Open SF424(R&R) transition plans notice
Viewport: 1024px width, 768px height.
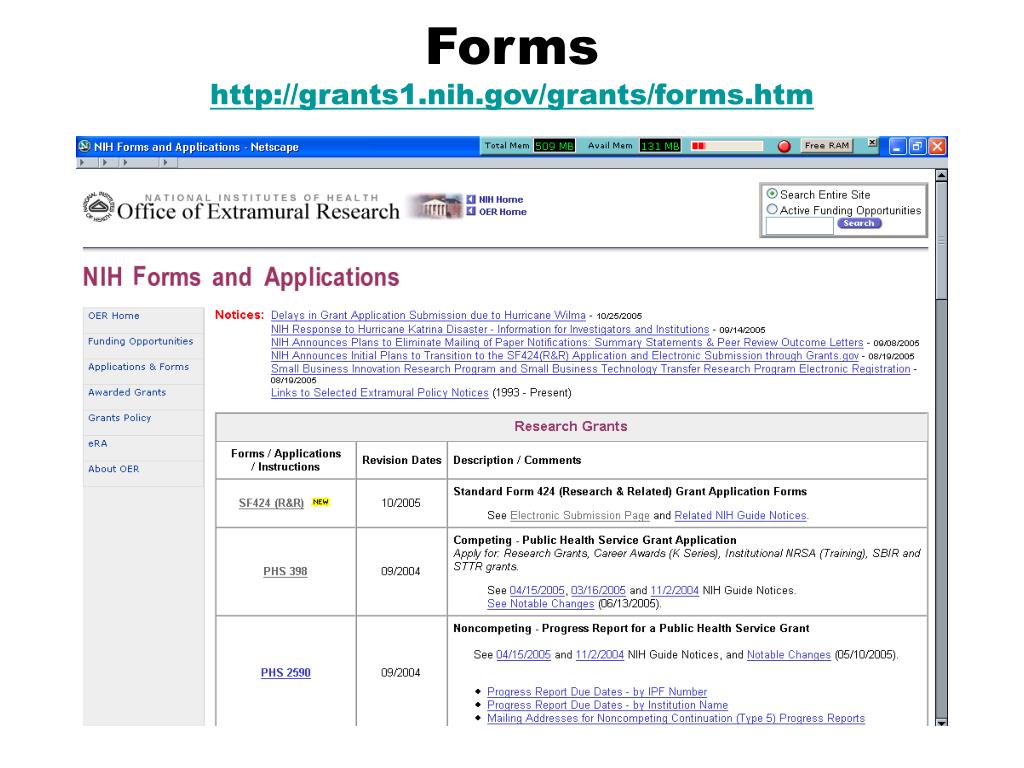565,355
